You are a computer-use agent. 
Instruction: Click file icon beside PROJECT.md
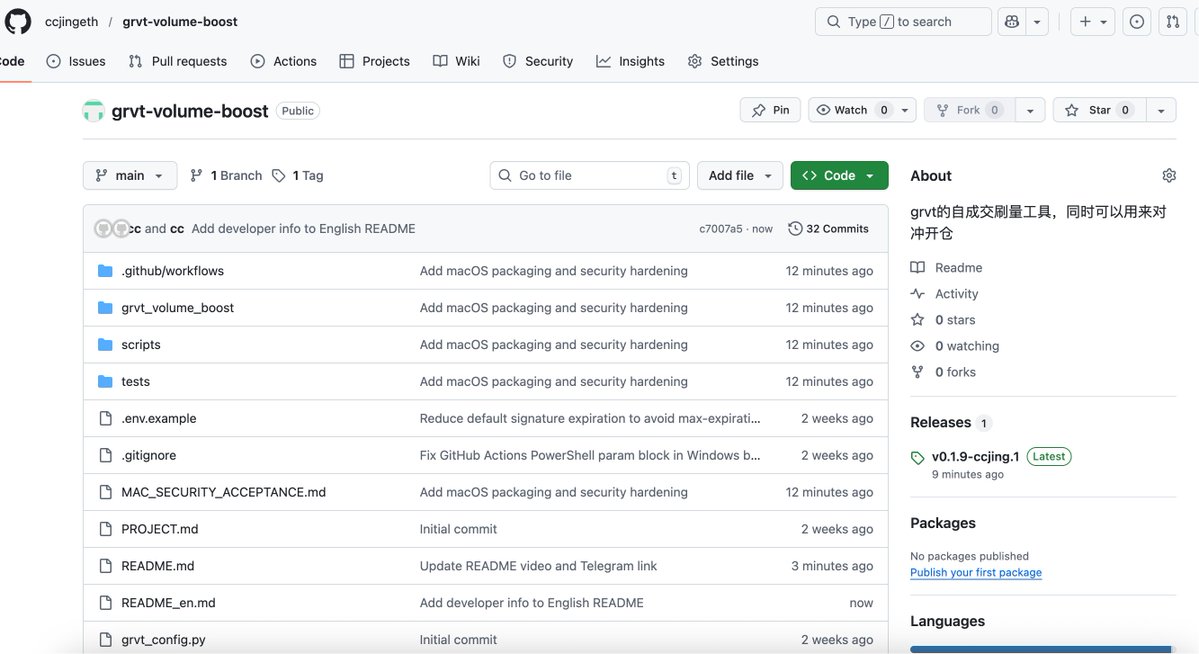[x=106, y=529]
